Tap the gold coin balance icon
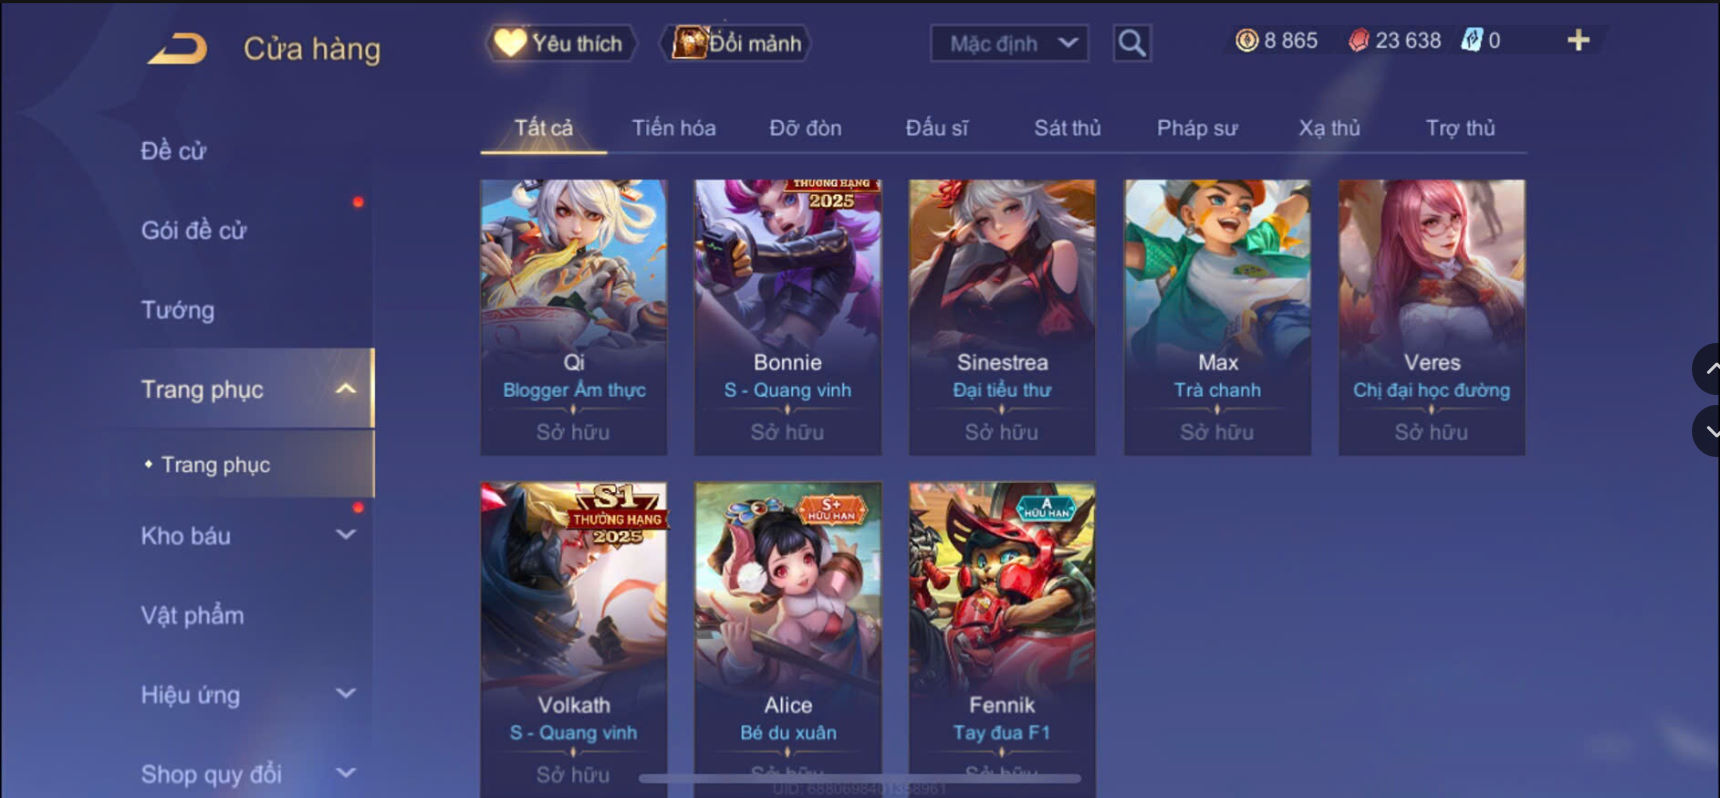 1246,41
